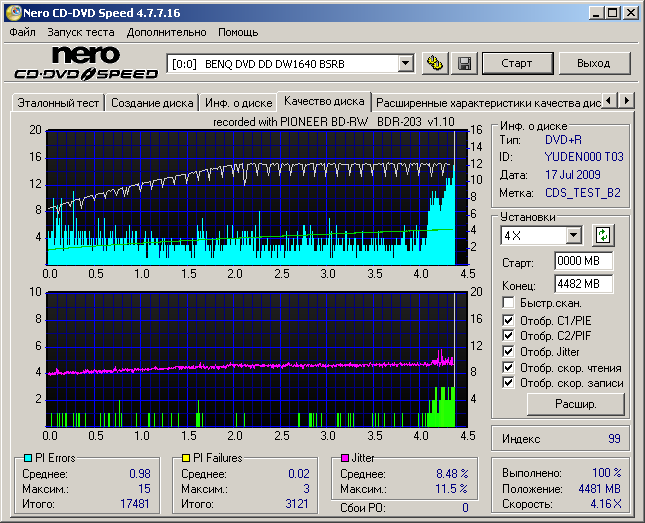
Task: Switch to the Инф. о диске tab
Action: 238,102
